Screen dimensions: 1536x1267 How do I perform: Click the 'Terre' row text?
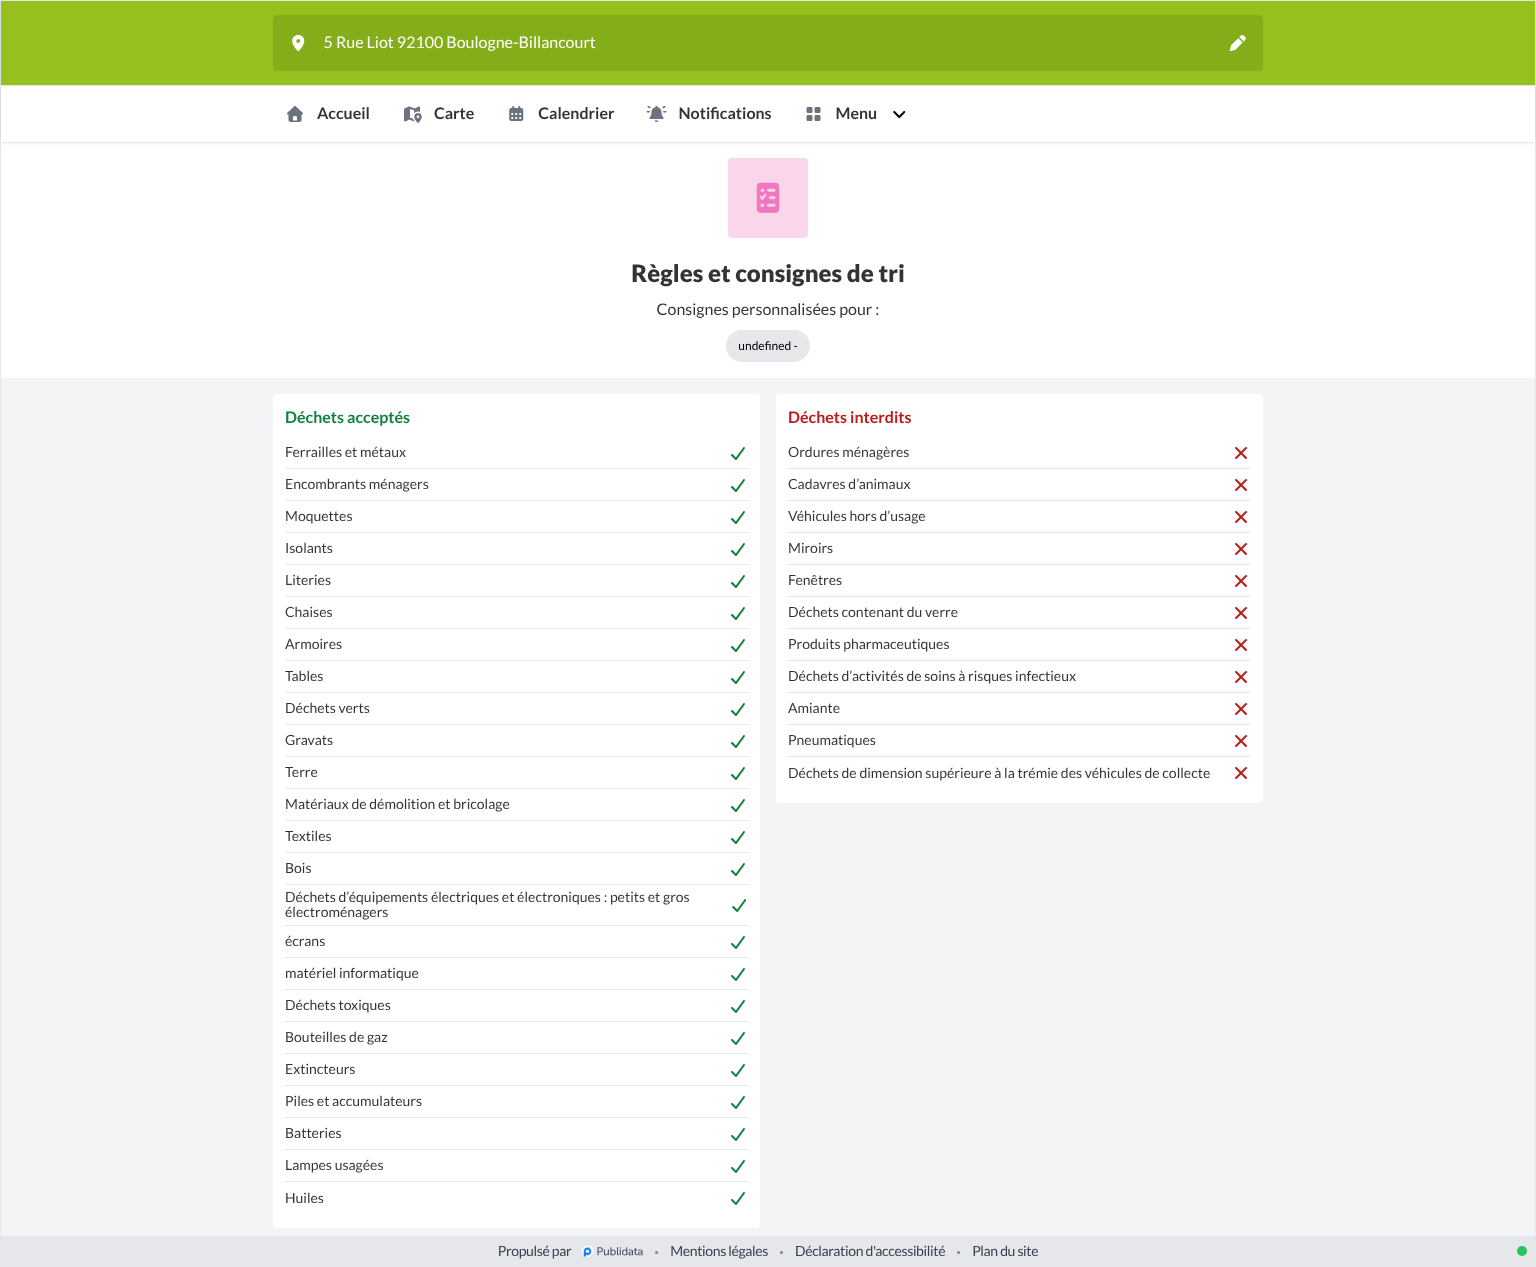coord(301,772)
